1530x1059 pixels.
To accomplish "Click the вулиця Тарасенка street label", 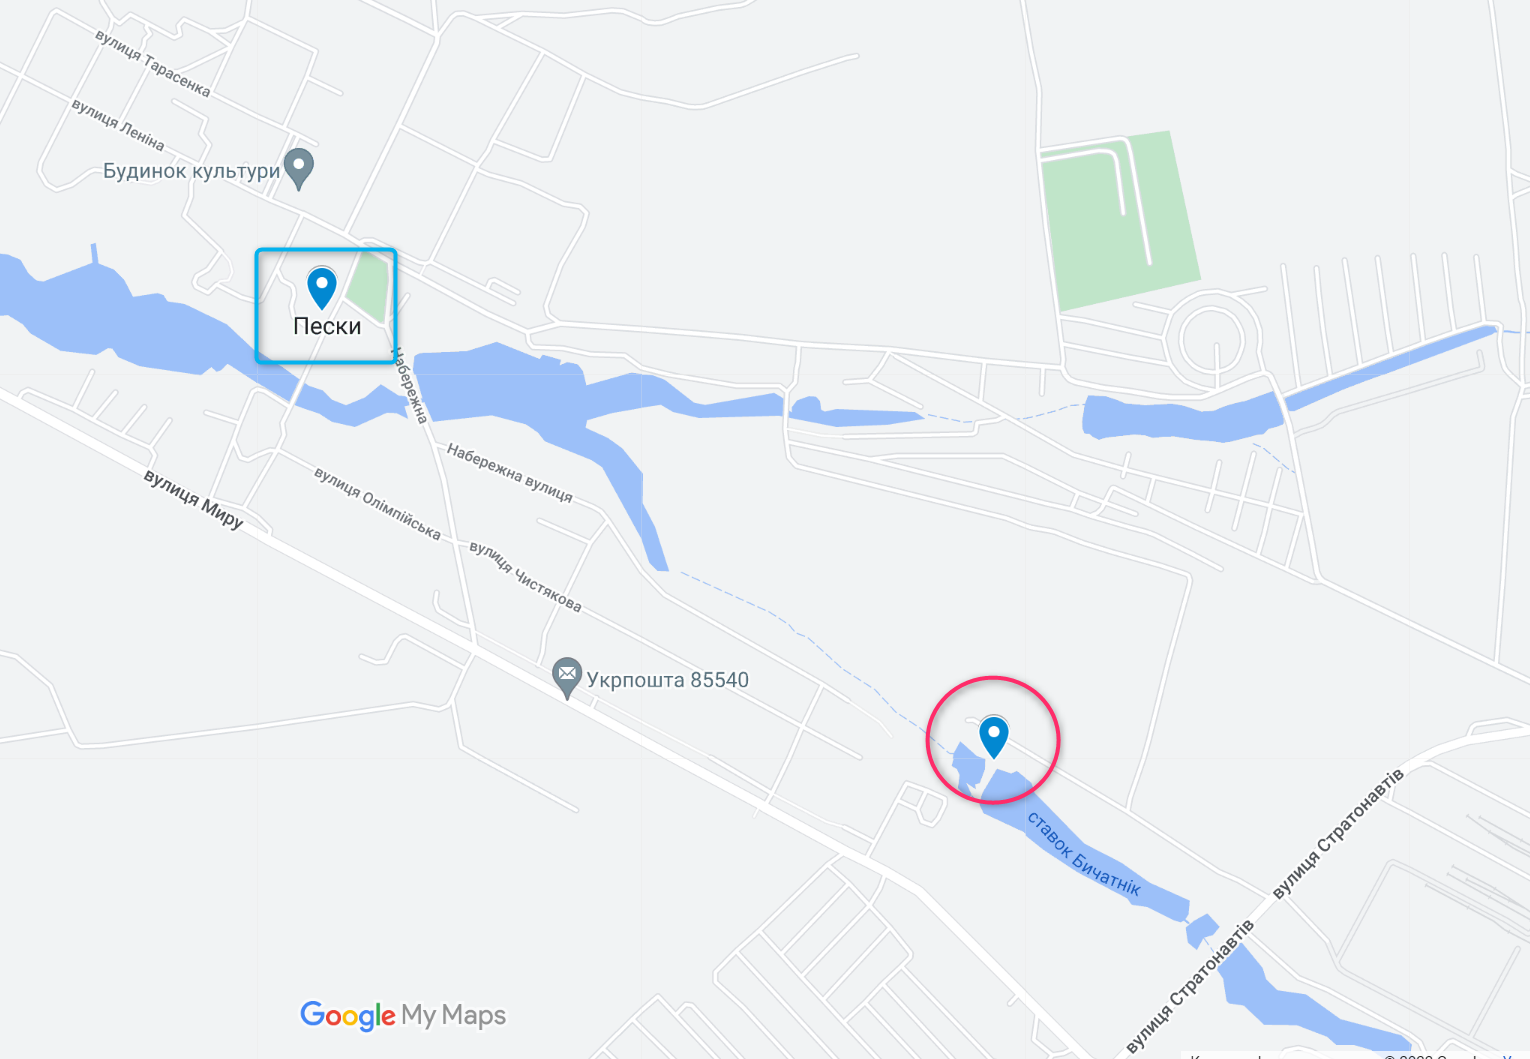I will (153, 63).
